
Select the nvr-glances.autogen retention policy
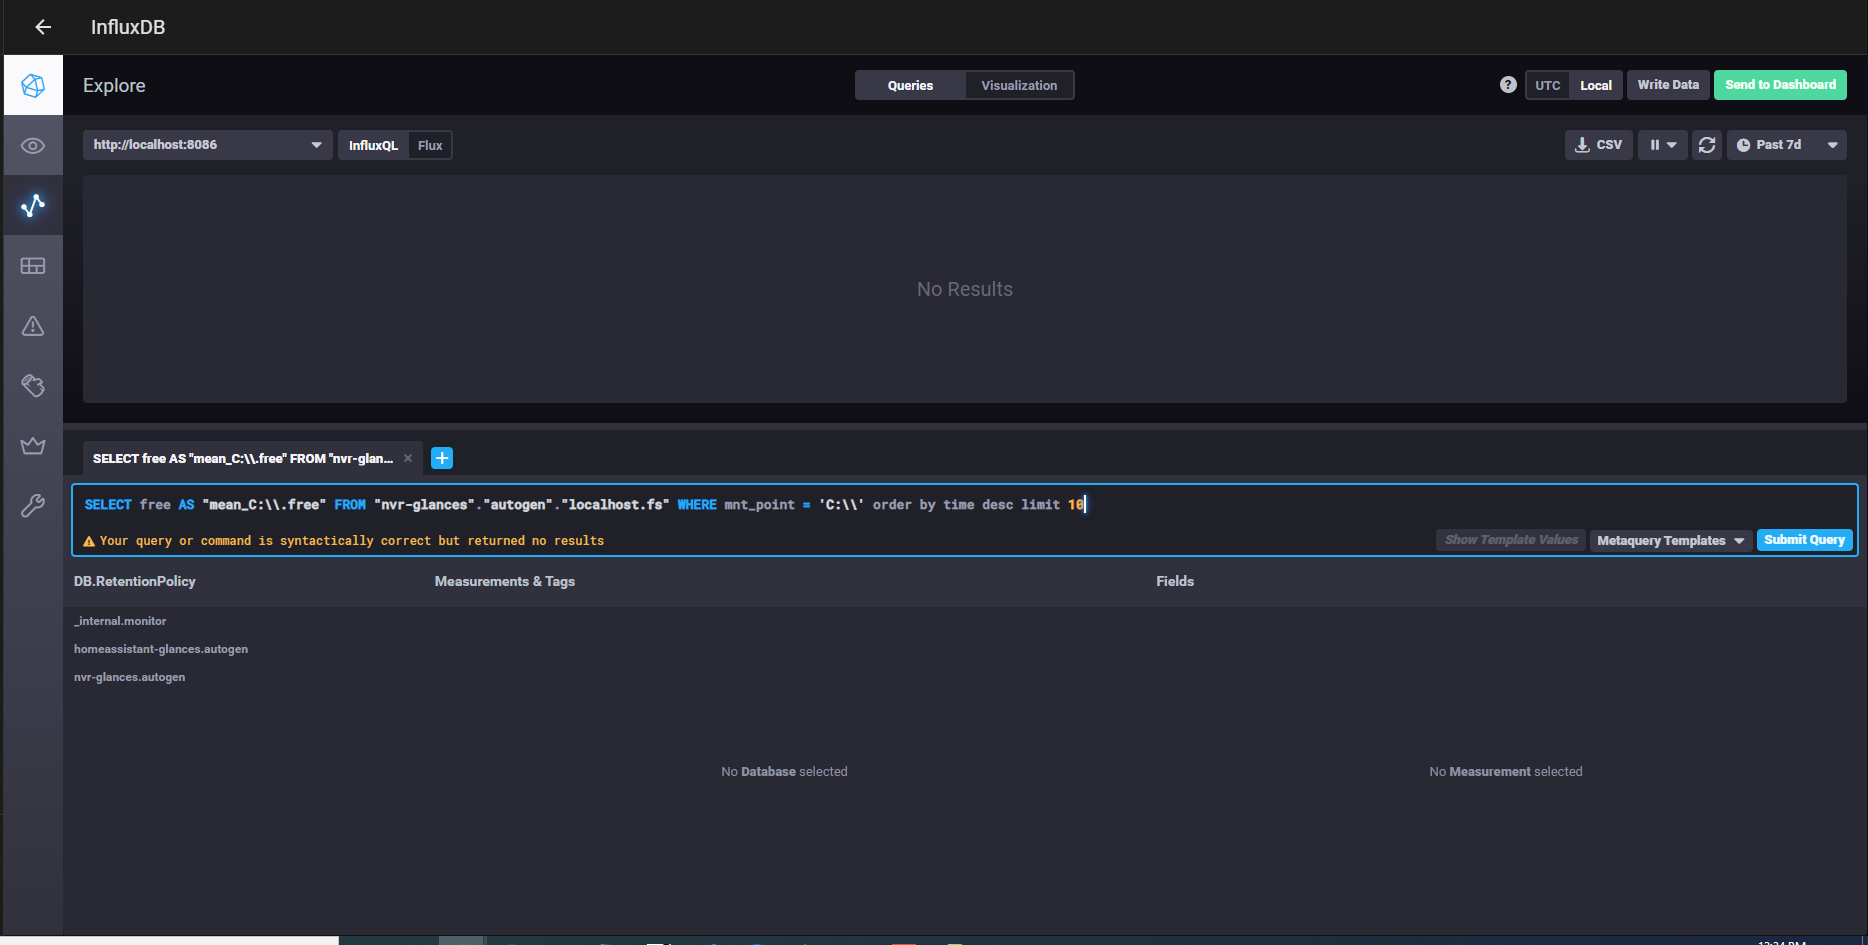129,677
